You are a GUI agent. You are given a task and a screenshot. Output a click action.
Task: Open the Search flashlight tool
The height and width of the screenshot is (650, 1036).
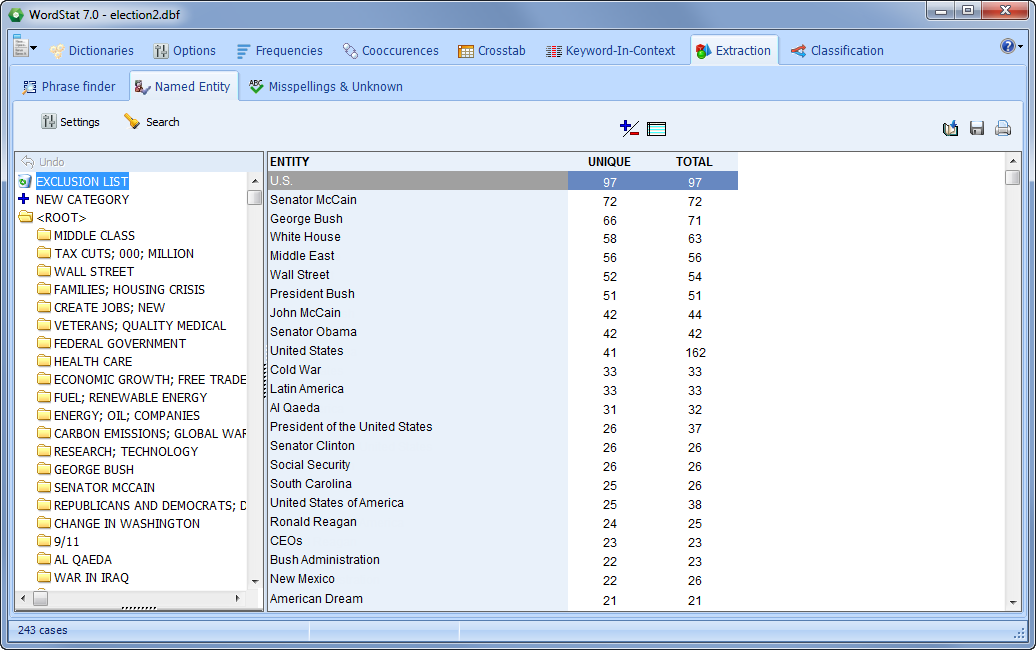151,122
